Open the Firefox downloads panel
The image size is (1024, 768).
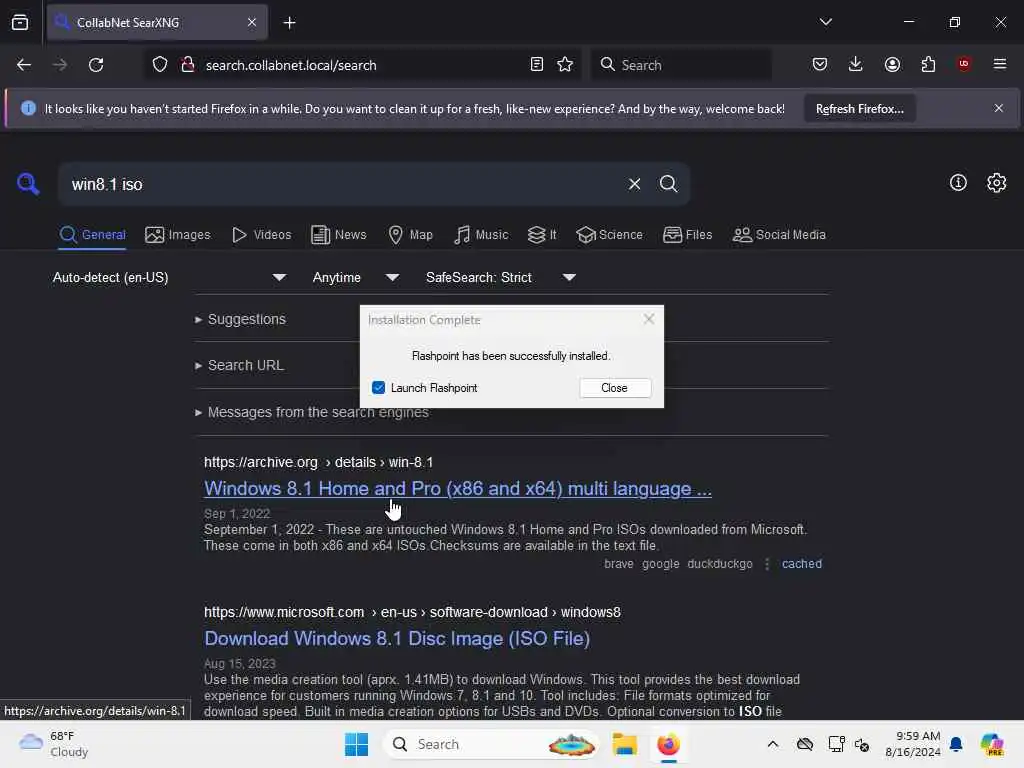click(856, 64)
